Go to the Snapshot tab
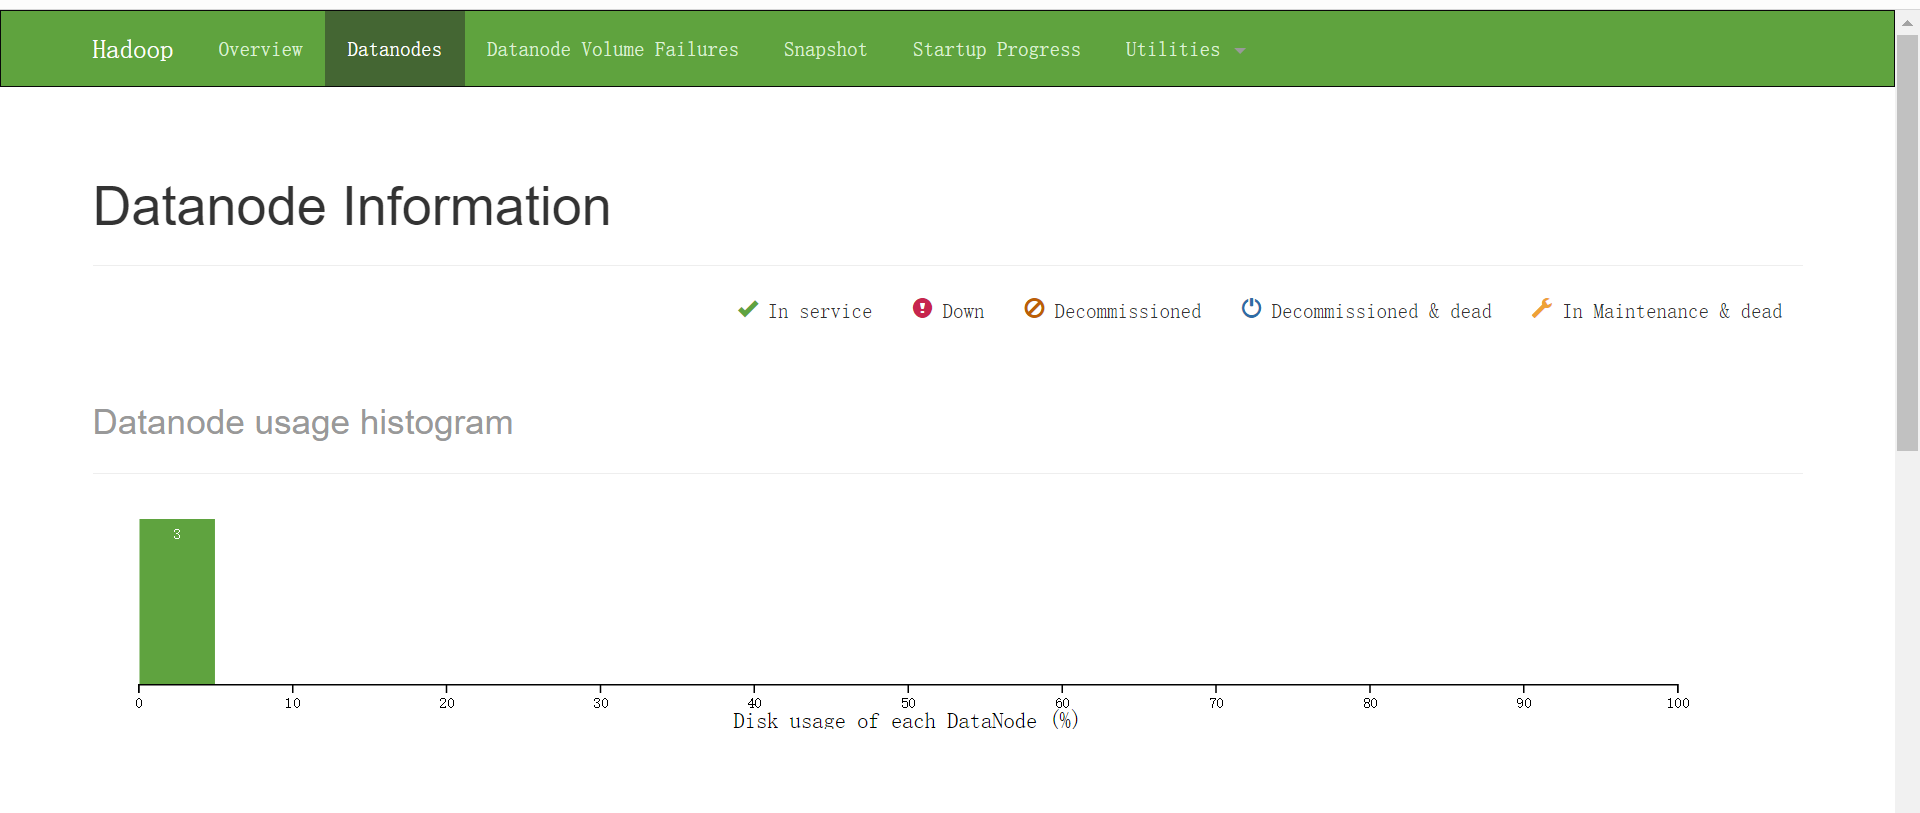 coord(825,49)
